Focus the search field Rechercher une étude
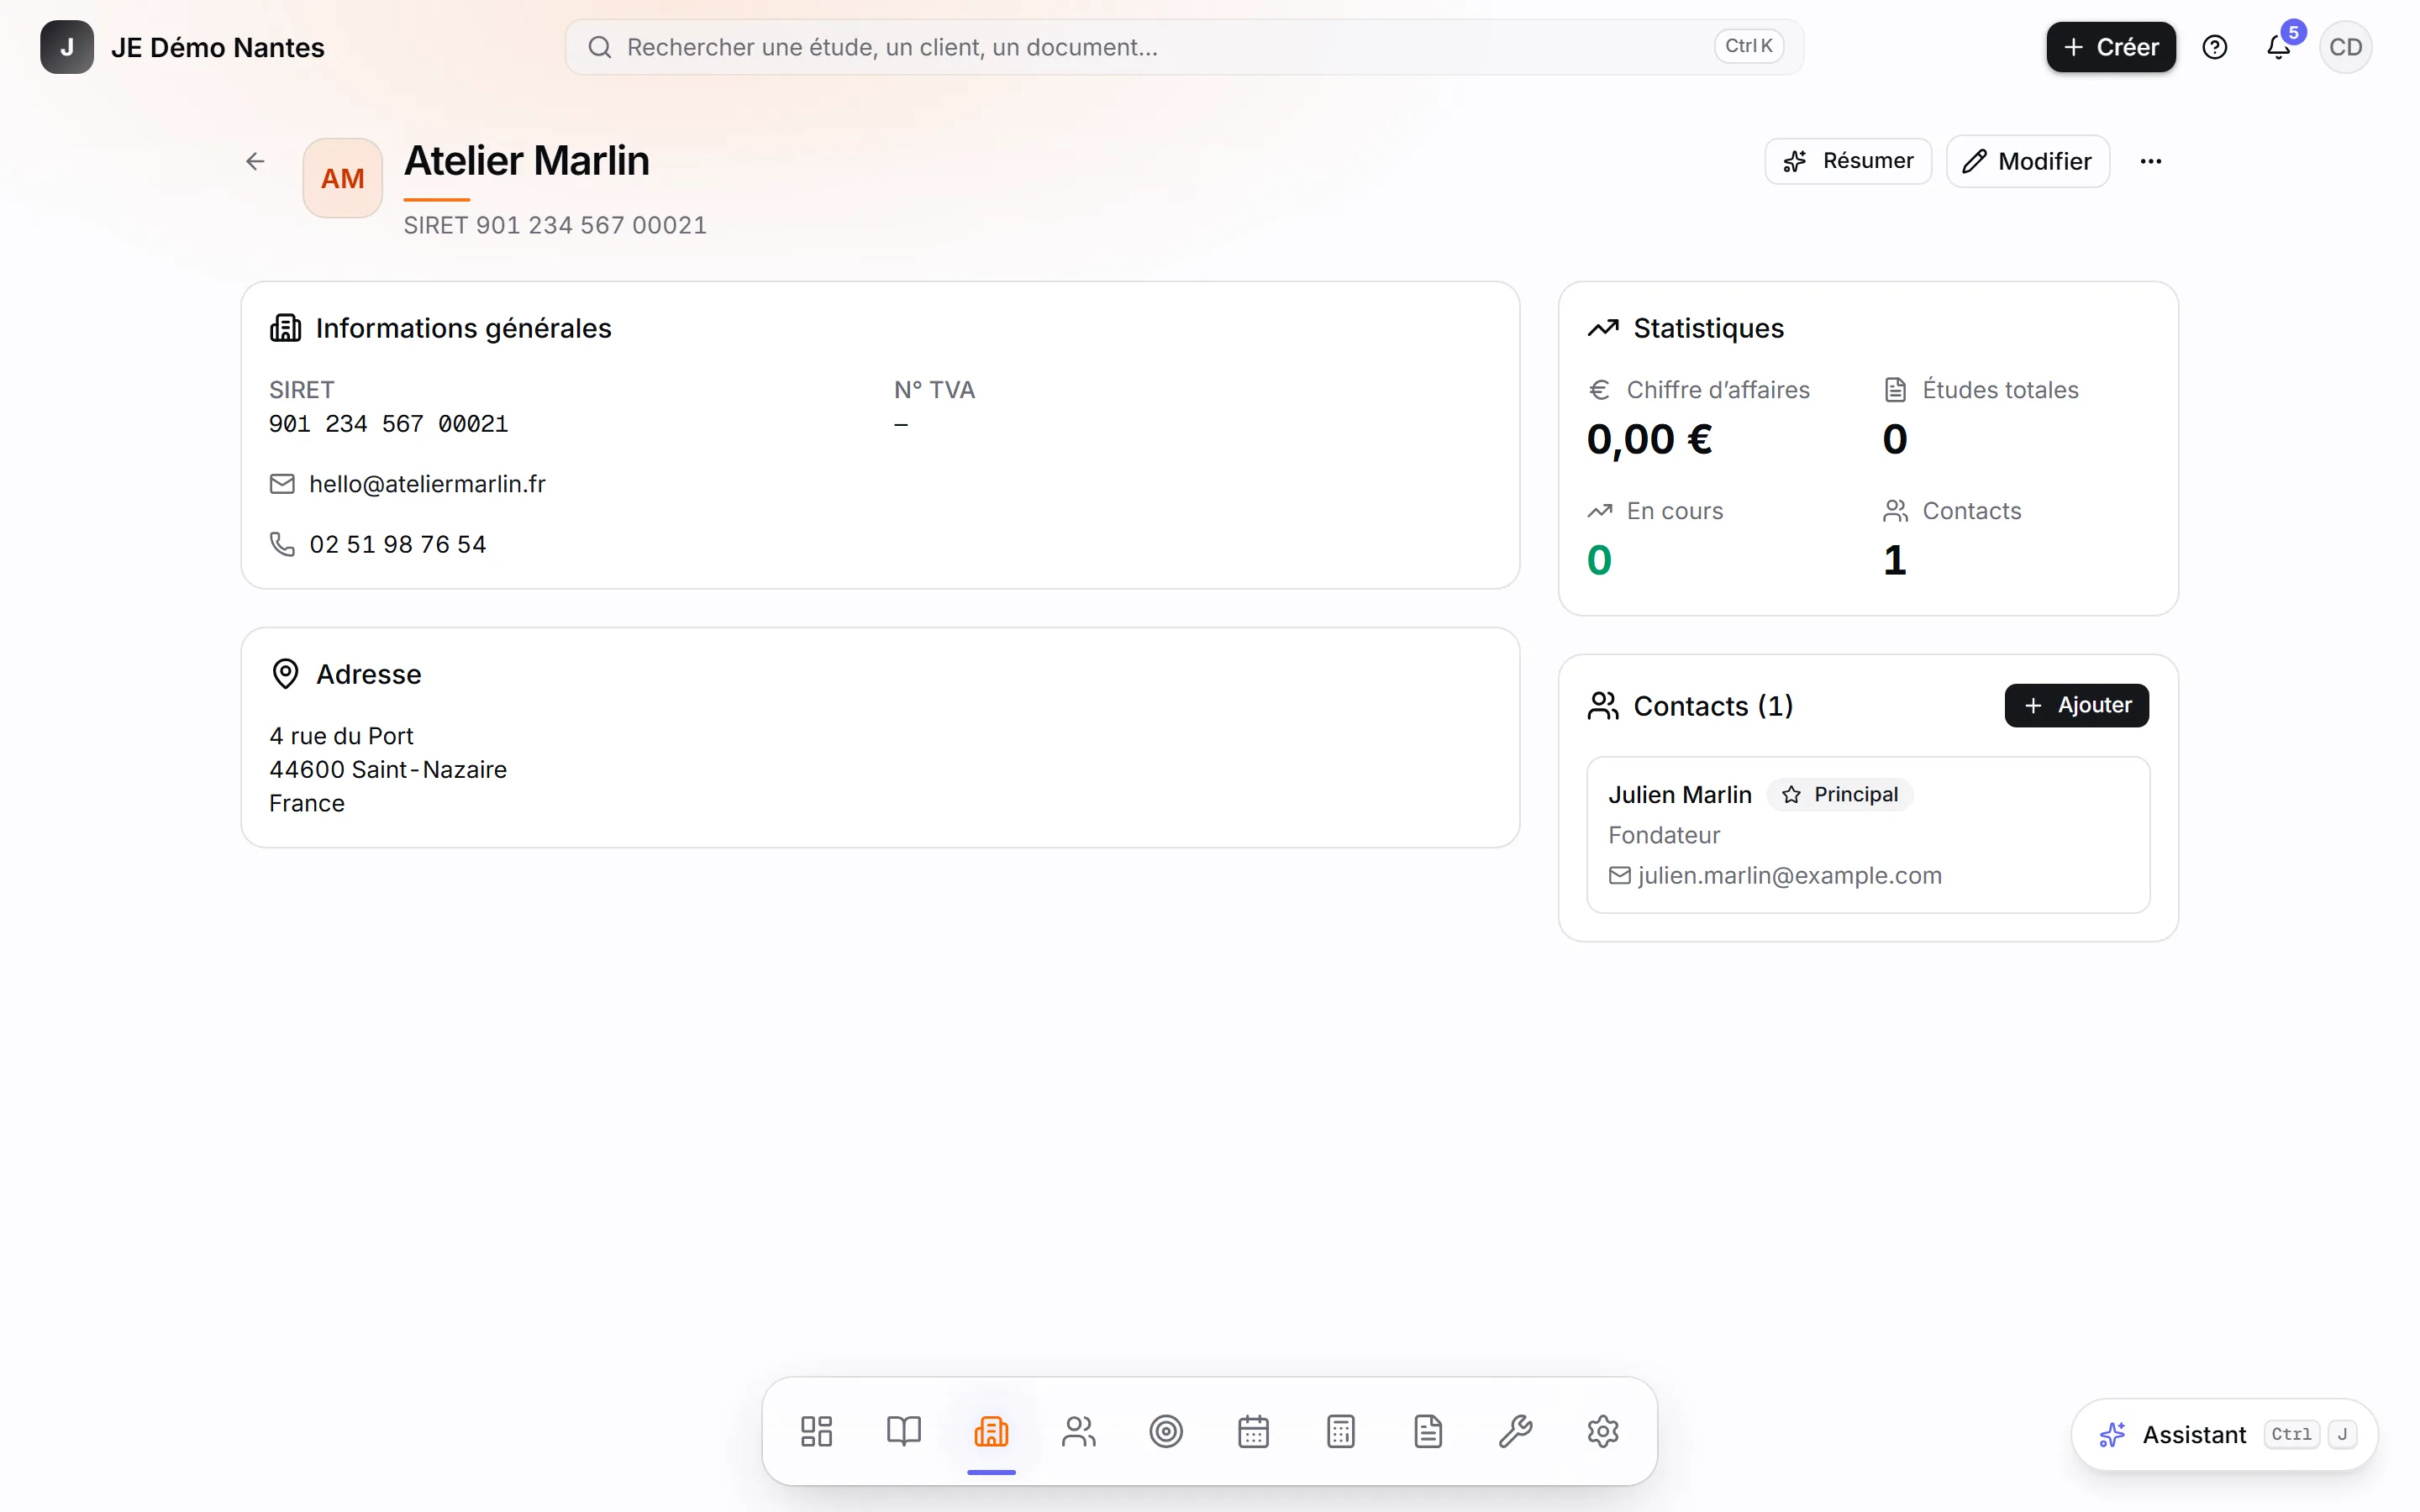 [1185, 47]
